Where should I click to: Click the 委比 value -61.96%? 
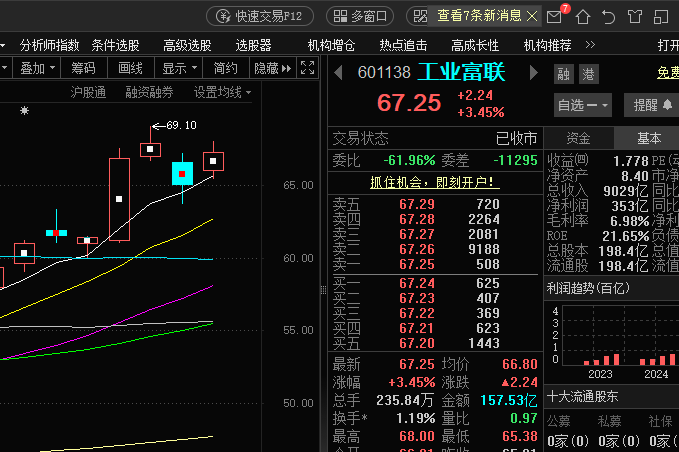coord(409,161)
